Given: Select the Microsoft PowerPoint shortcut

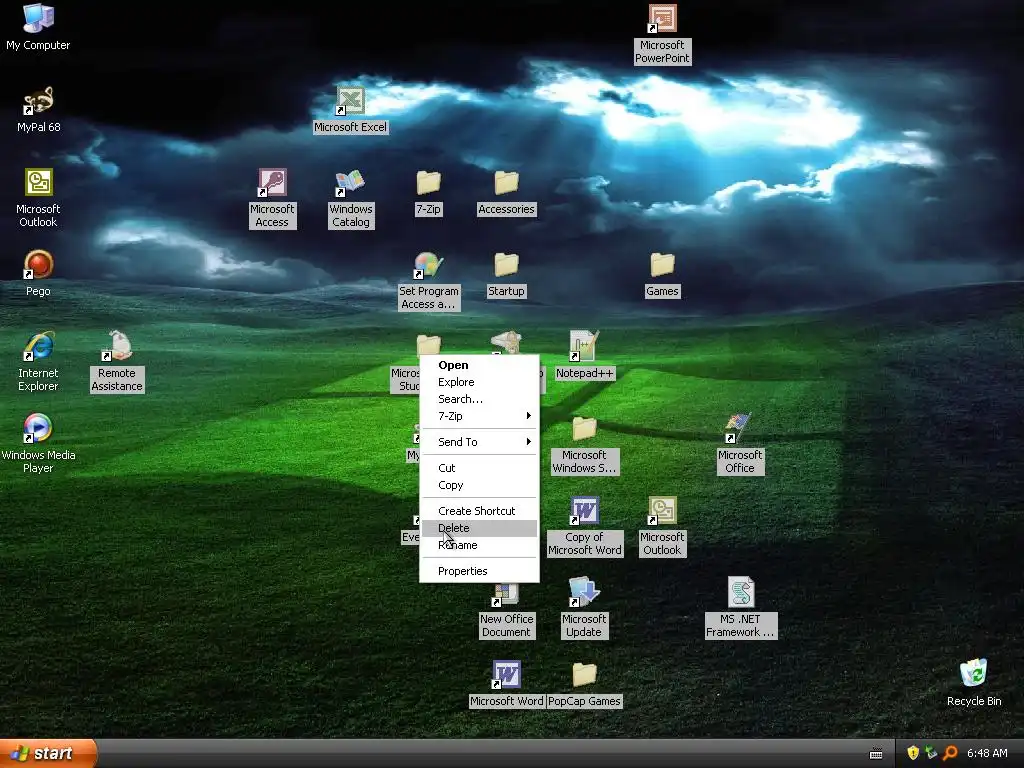Looking at the screenshot, I should click(x=662, y=34).
